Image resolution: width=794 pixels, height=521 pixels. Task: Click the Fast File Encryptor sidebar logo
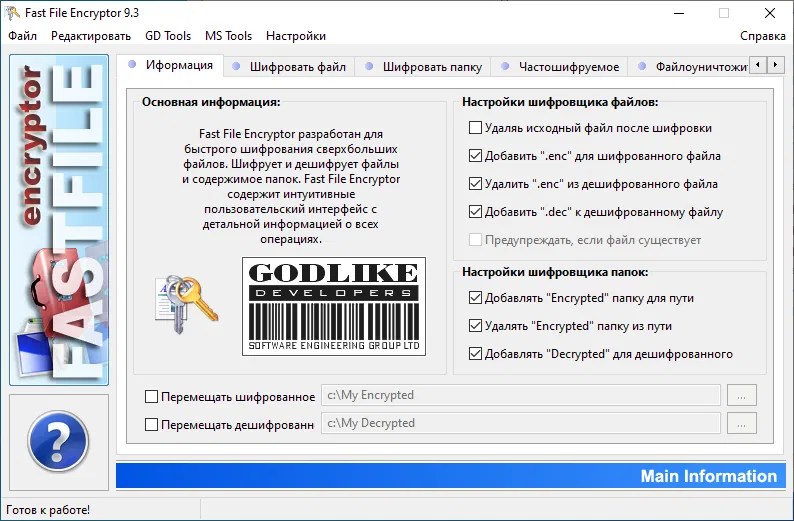point(59,220)
